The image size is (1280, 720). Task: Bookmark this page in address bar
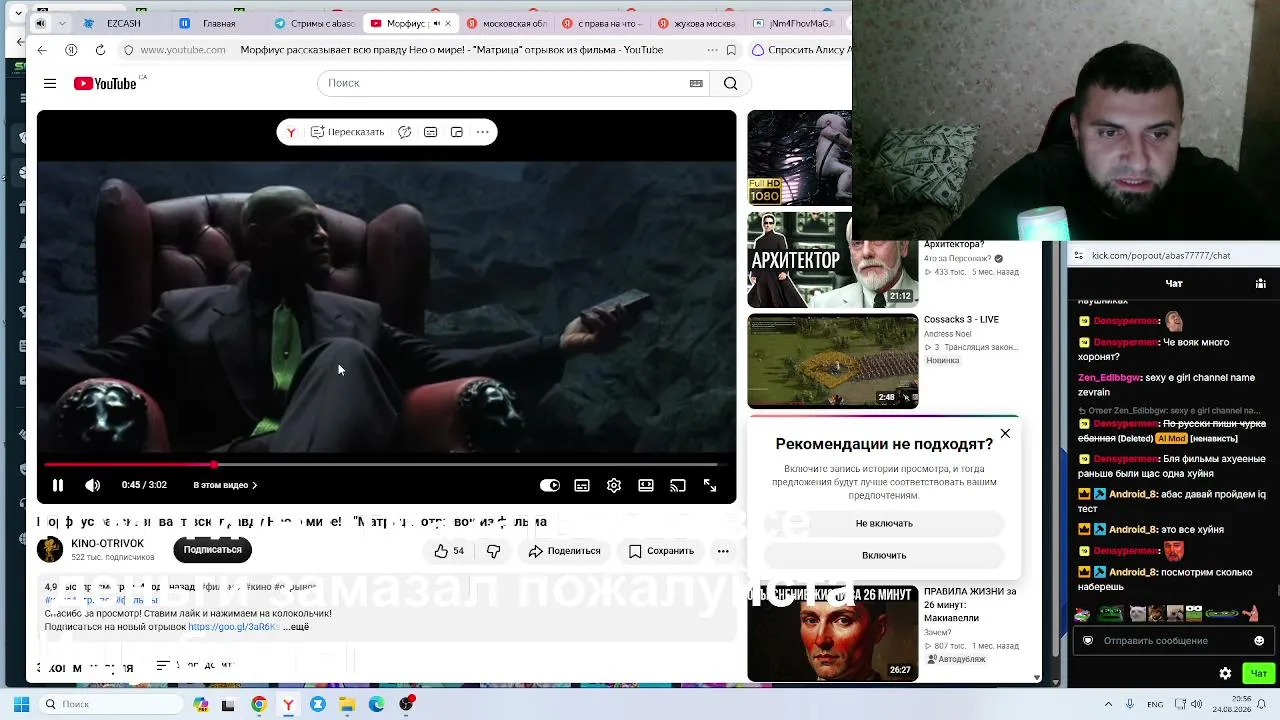(731, 50)
